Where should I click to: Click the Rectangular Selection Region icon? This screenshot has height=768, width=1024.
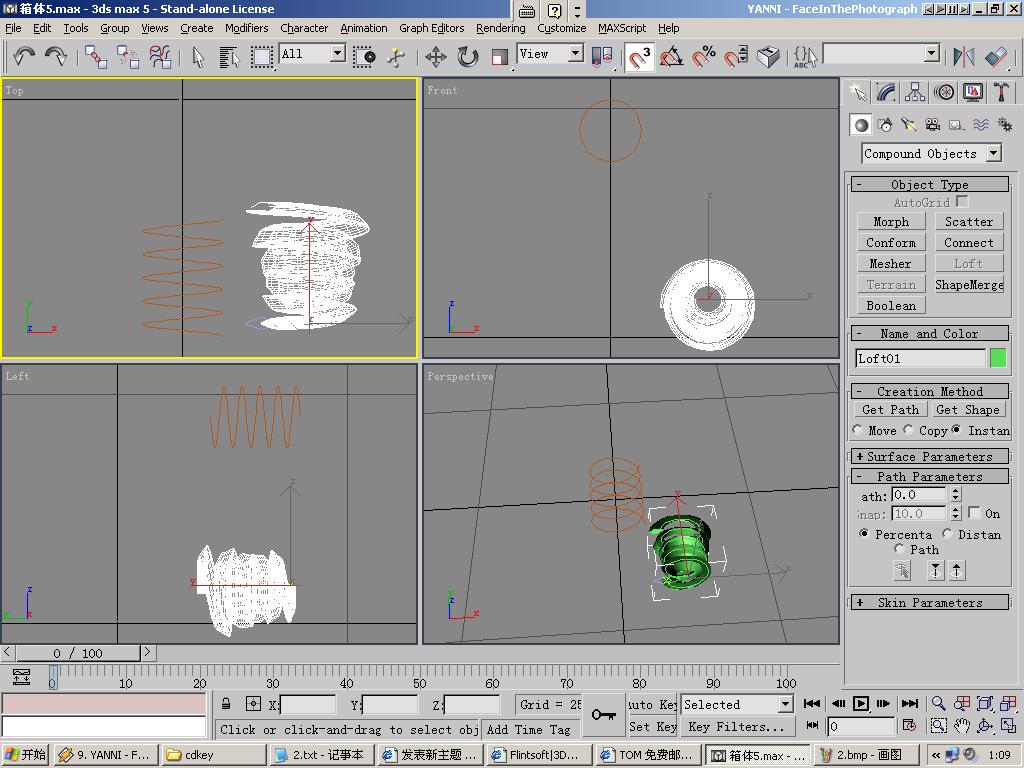click(261, 57)
